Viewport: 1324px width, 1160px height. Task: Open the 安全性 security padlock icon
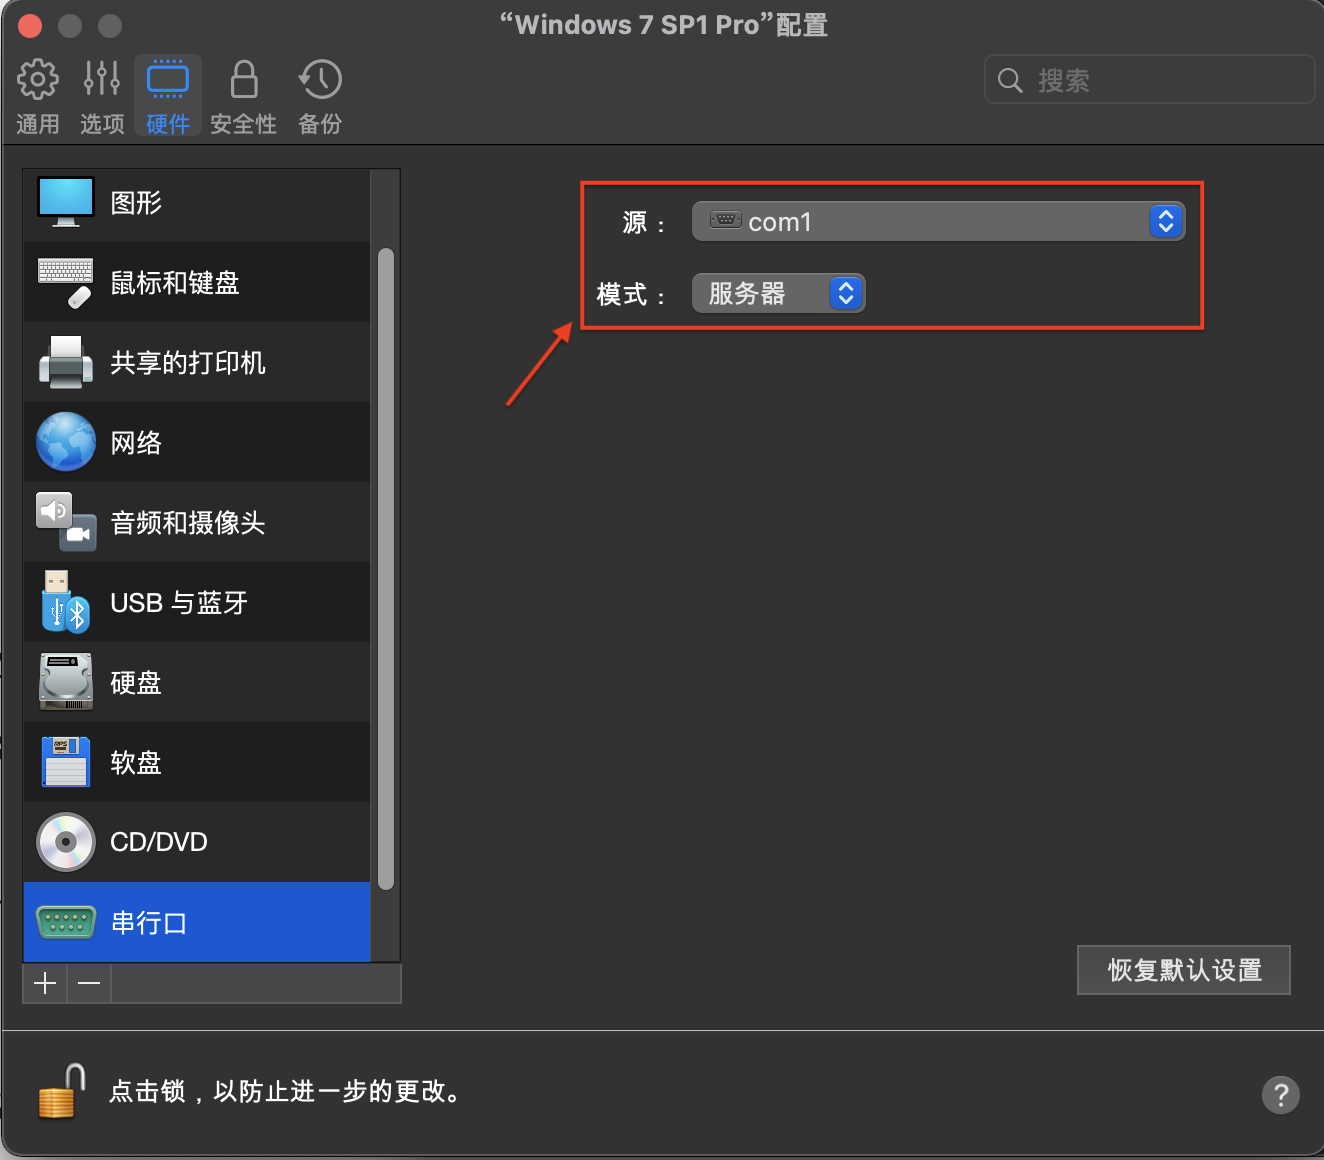coord(244,79)
